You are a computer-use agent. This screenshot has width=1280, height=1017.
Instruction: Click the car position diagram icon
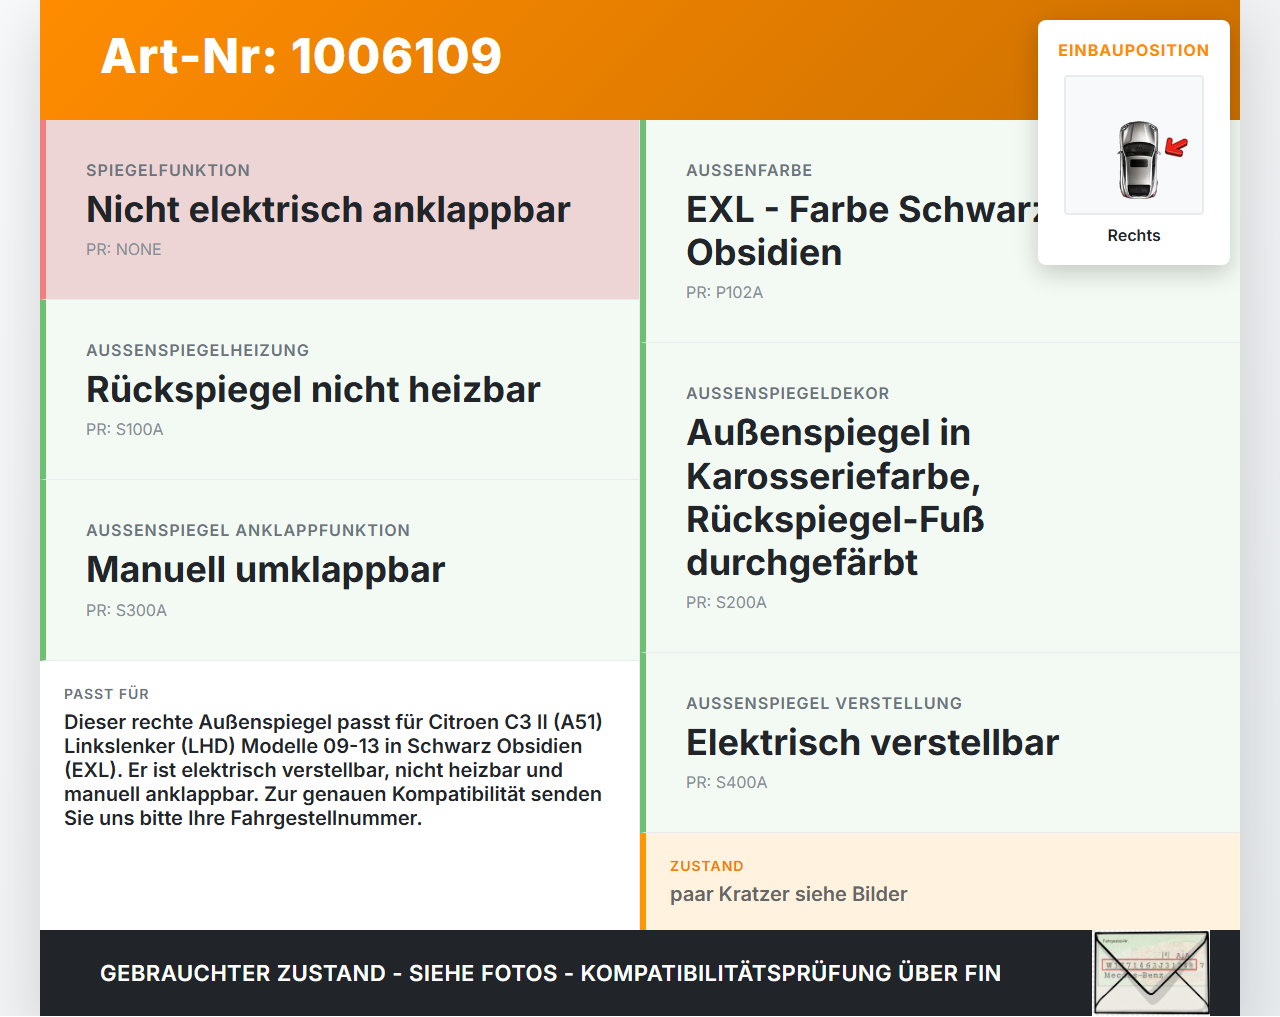click(x=1134, y=145)
